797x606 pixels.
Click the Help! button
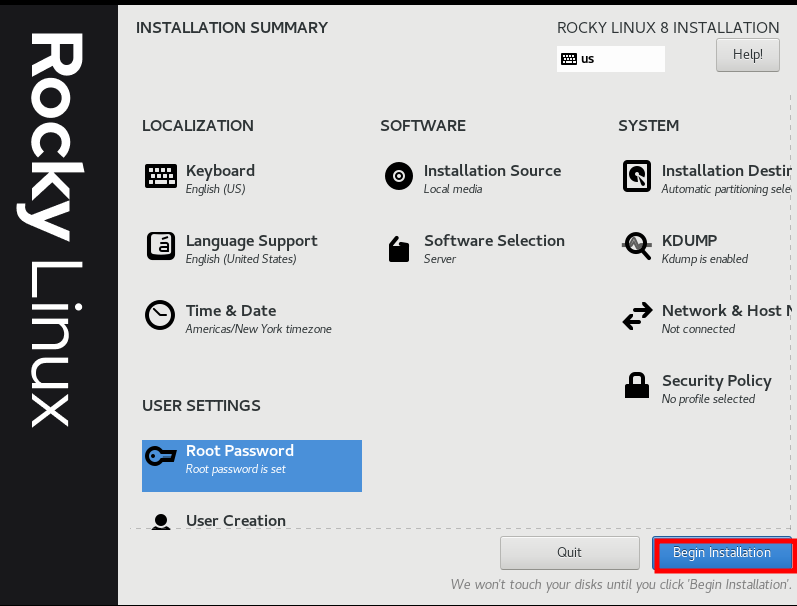coord(748,55)
